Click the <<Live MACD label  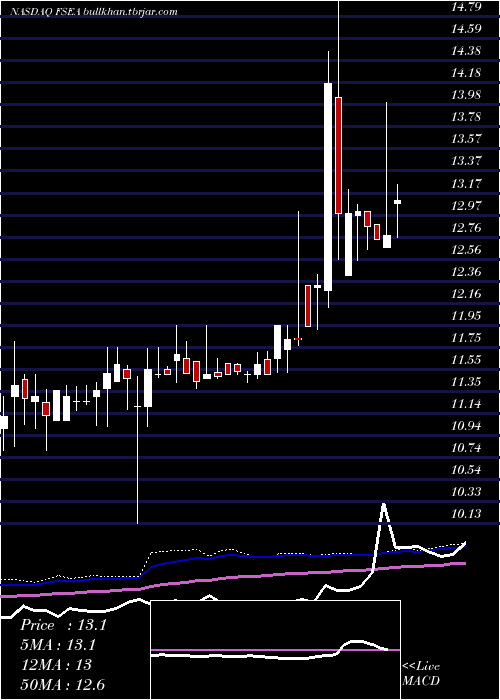pyautogui.click(x=421, y=674)
